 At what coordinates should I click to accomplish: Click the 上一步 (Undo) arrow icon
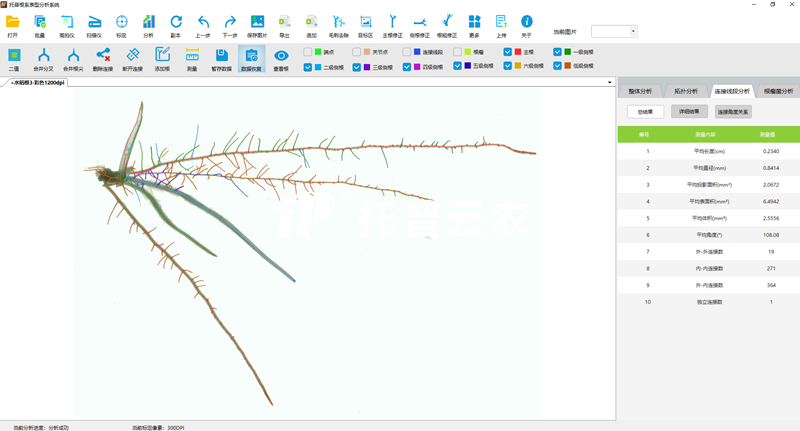pos(203,22)
